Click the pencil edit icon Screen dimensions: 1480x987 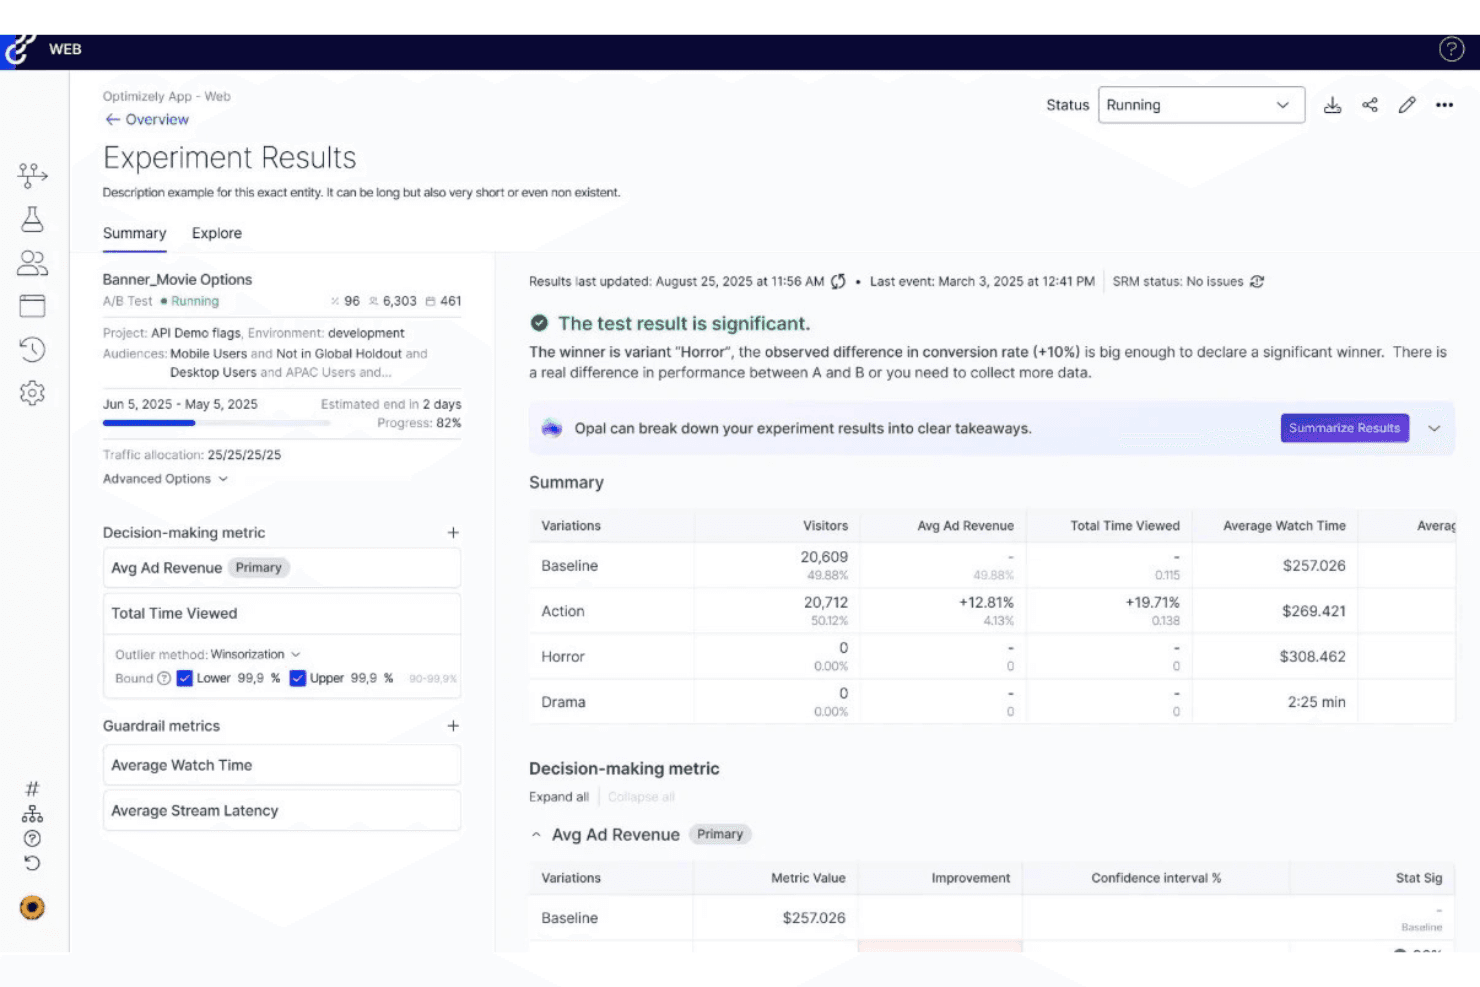[x=1407, y=105]
